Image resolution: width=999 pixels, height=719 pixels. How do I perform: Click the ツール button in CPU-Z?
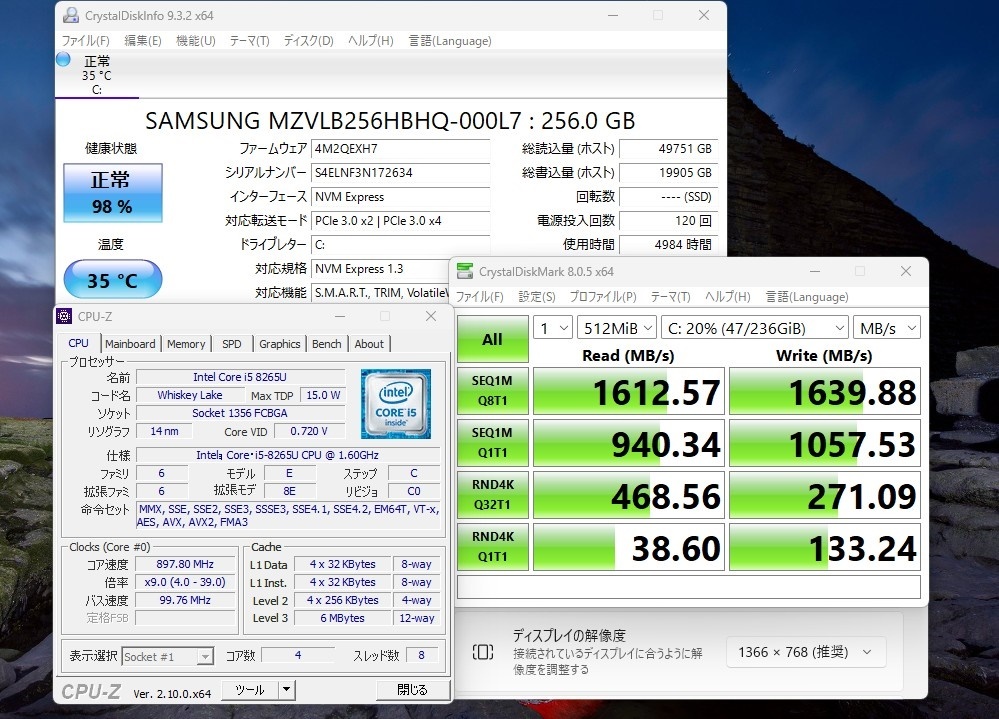(250, 690)
